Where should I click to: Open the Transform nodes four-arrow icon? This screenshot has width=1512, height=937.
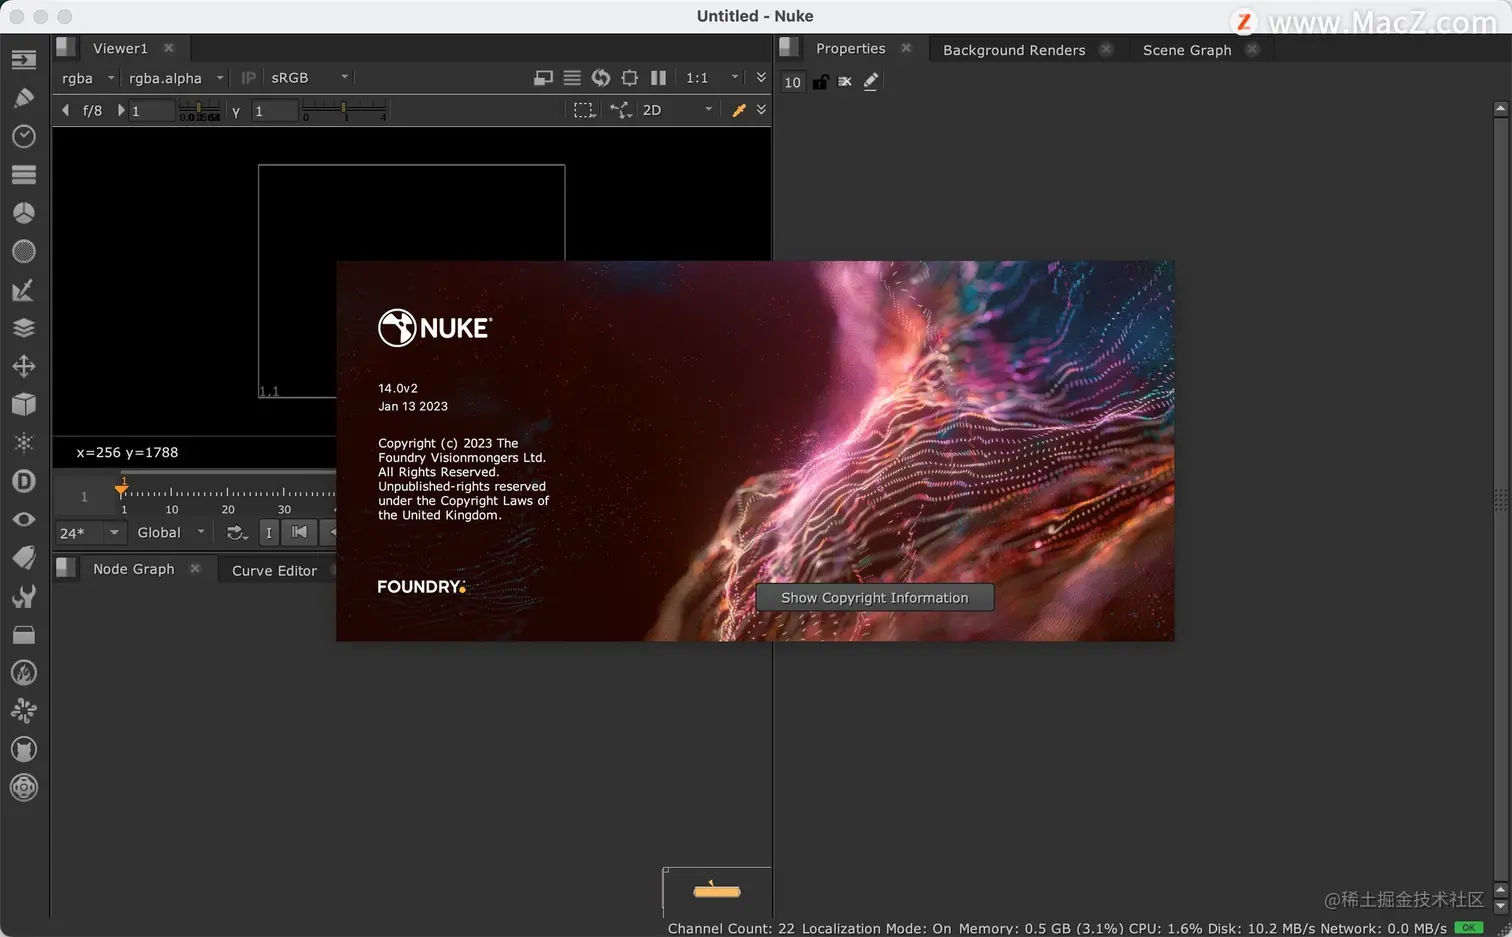(x=24, y=366)
